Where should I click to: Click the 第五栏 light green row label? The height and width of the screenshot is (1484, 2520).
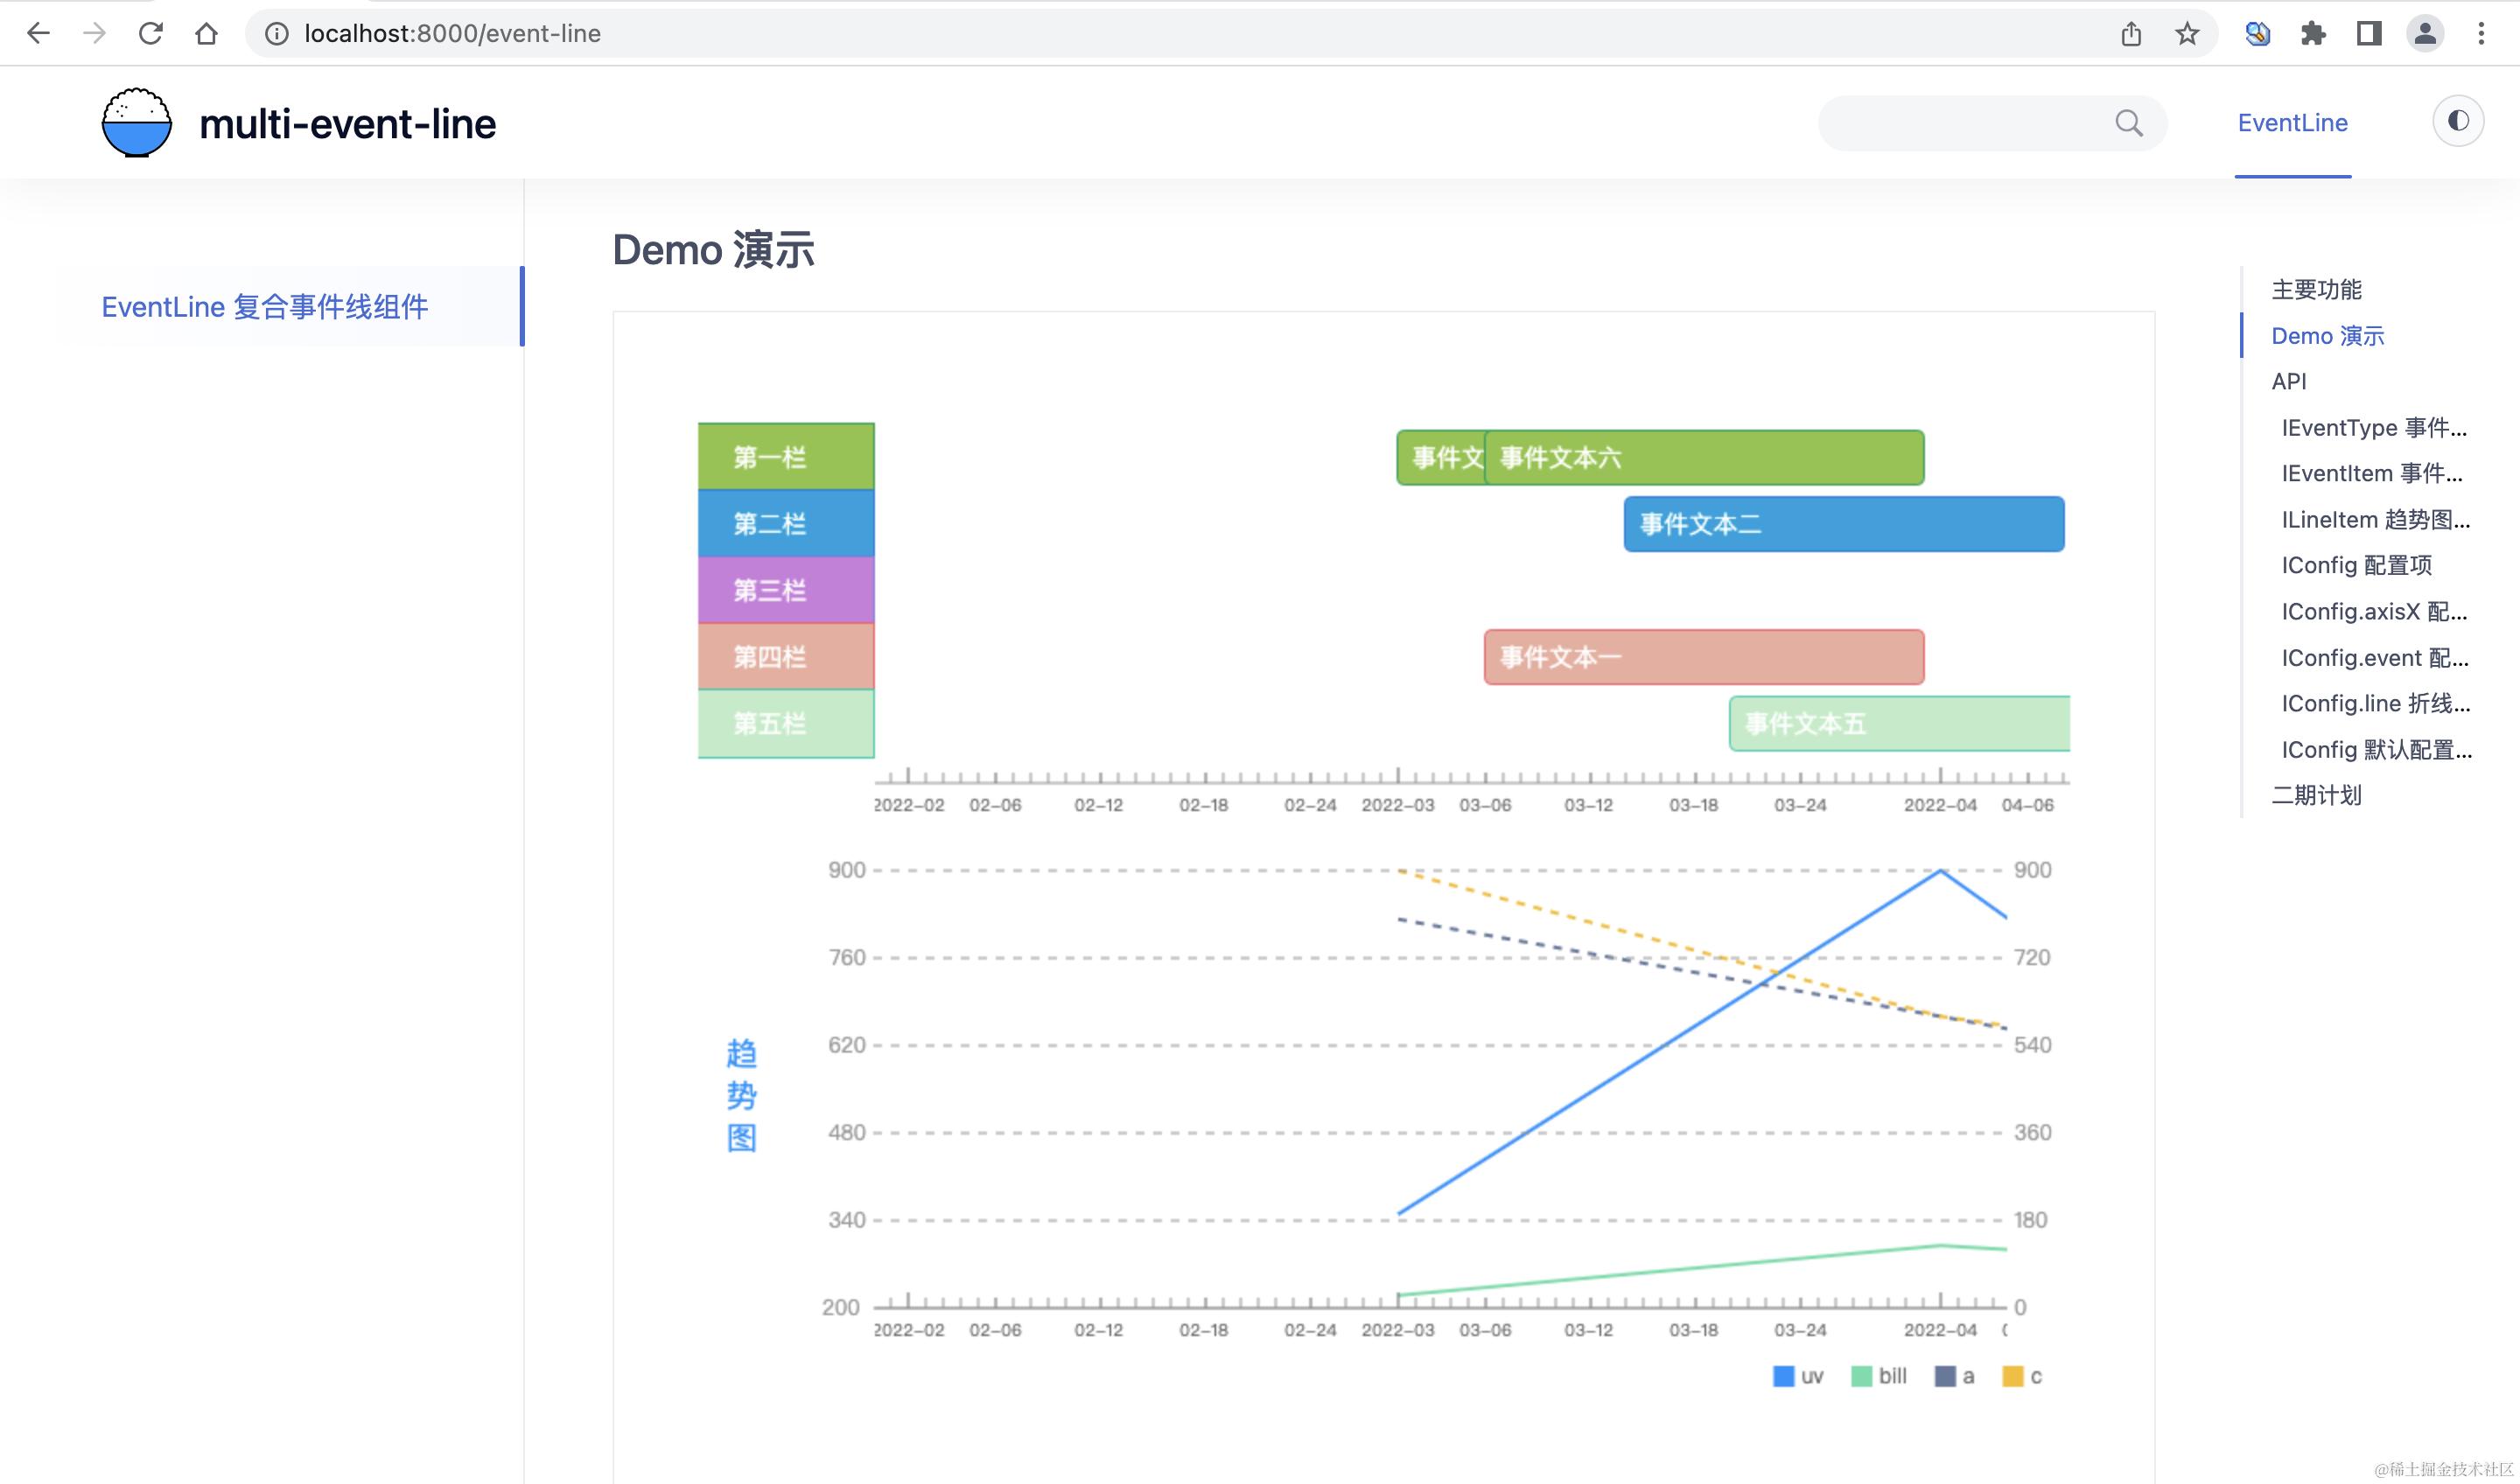pos(786,723)
